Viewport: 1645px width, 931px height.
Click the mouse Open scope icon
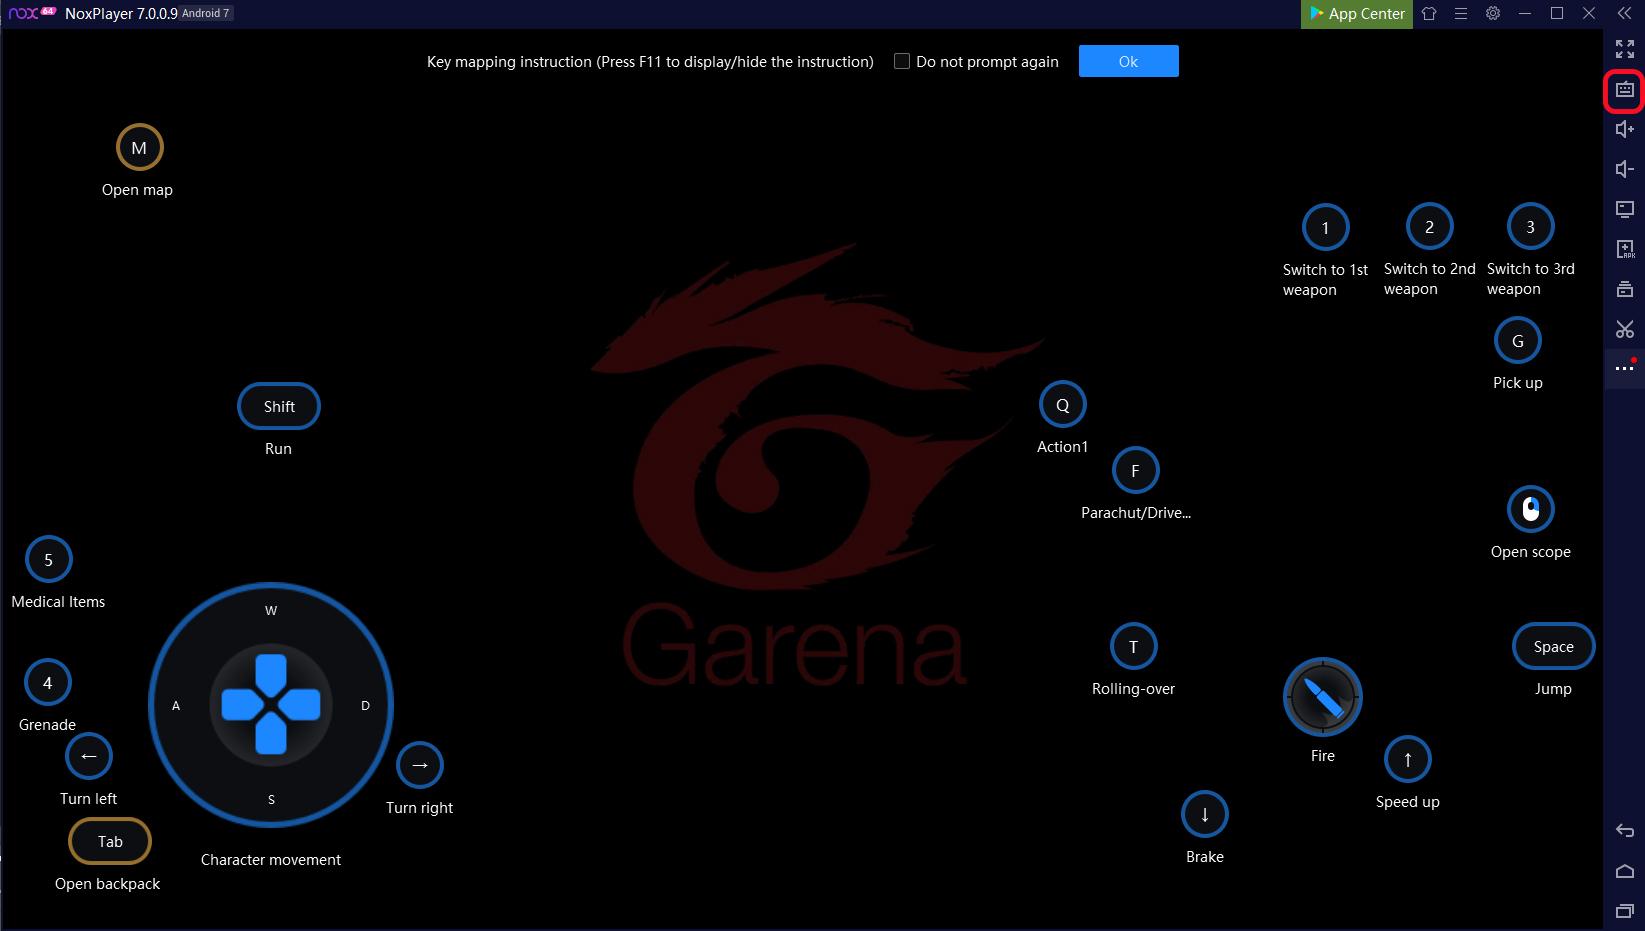coord(1531,510)
